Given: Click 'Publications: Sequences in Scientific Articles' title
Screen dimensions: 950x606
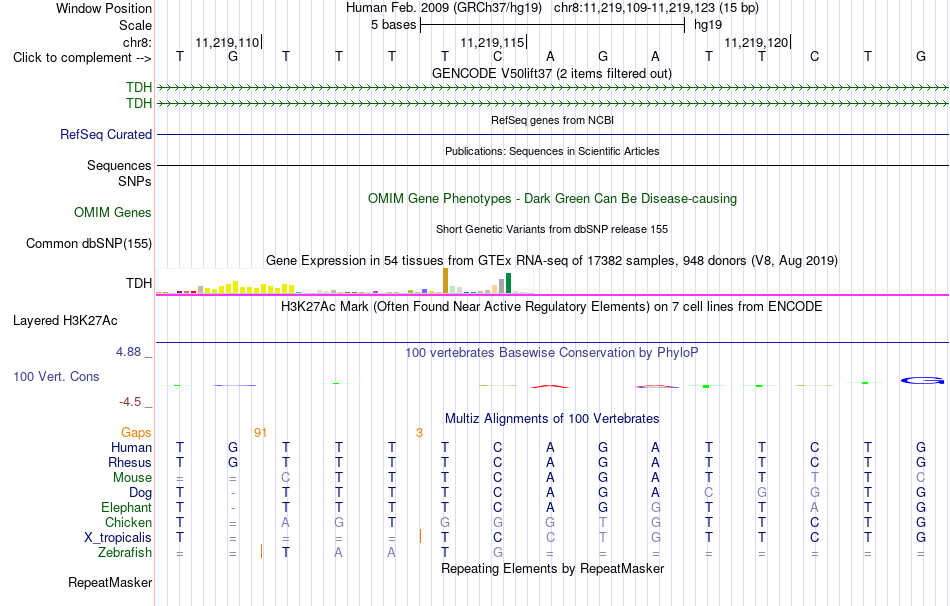Looking at the screenshot, I should click(552, 151).
